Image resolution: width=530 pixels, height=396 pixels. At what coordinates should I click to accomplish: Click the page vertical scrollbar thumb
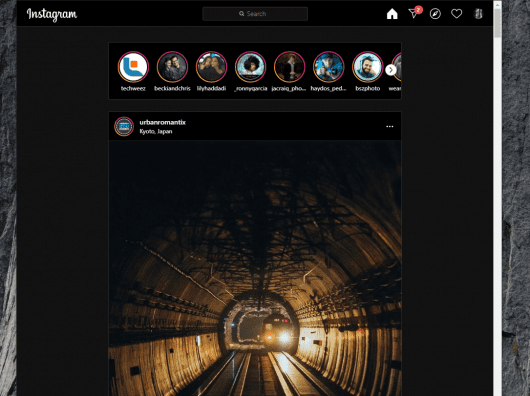coord(497,23)
